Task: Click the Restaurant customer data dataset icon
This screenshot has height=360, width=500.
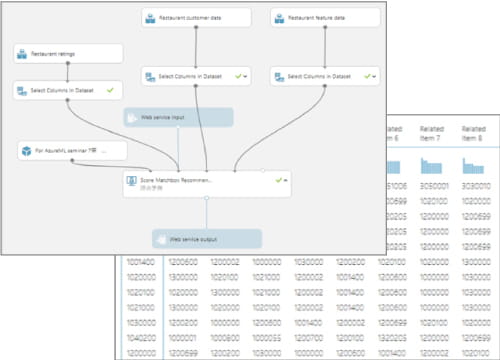Action: click(150, 18)
